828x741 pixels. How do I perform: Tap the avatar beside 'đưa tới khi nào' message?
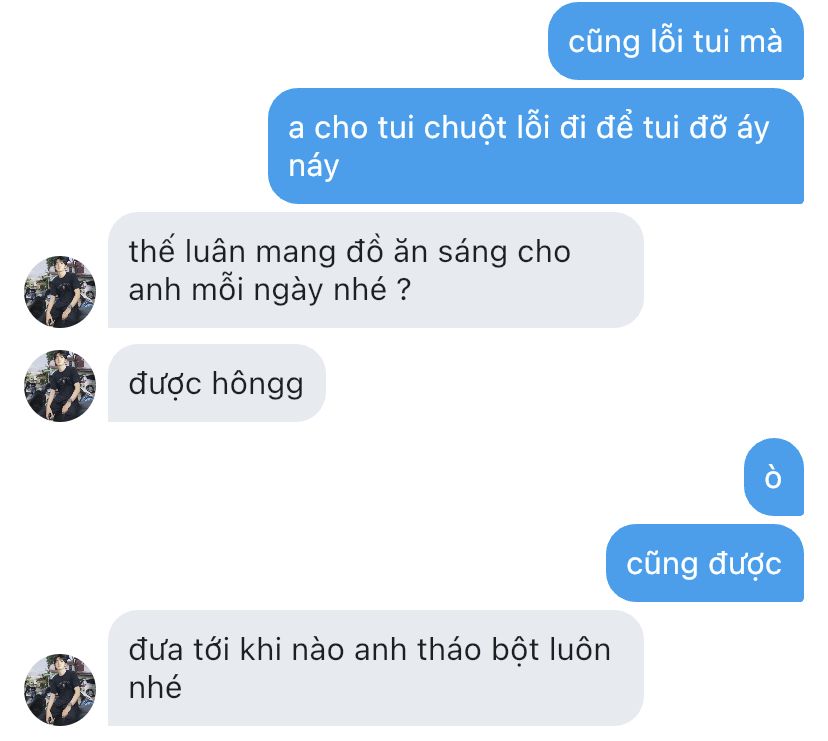(x=60, y=690)
